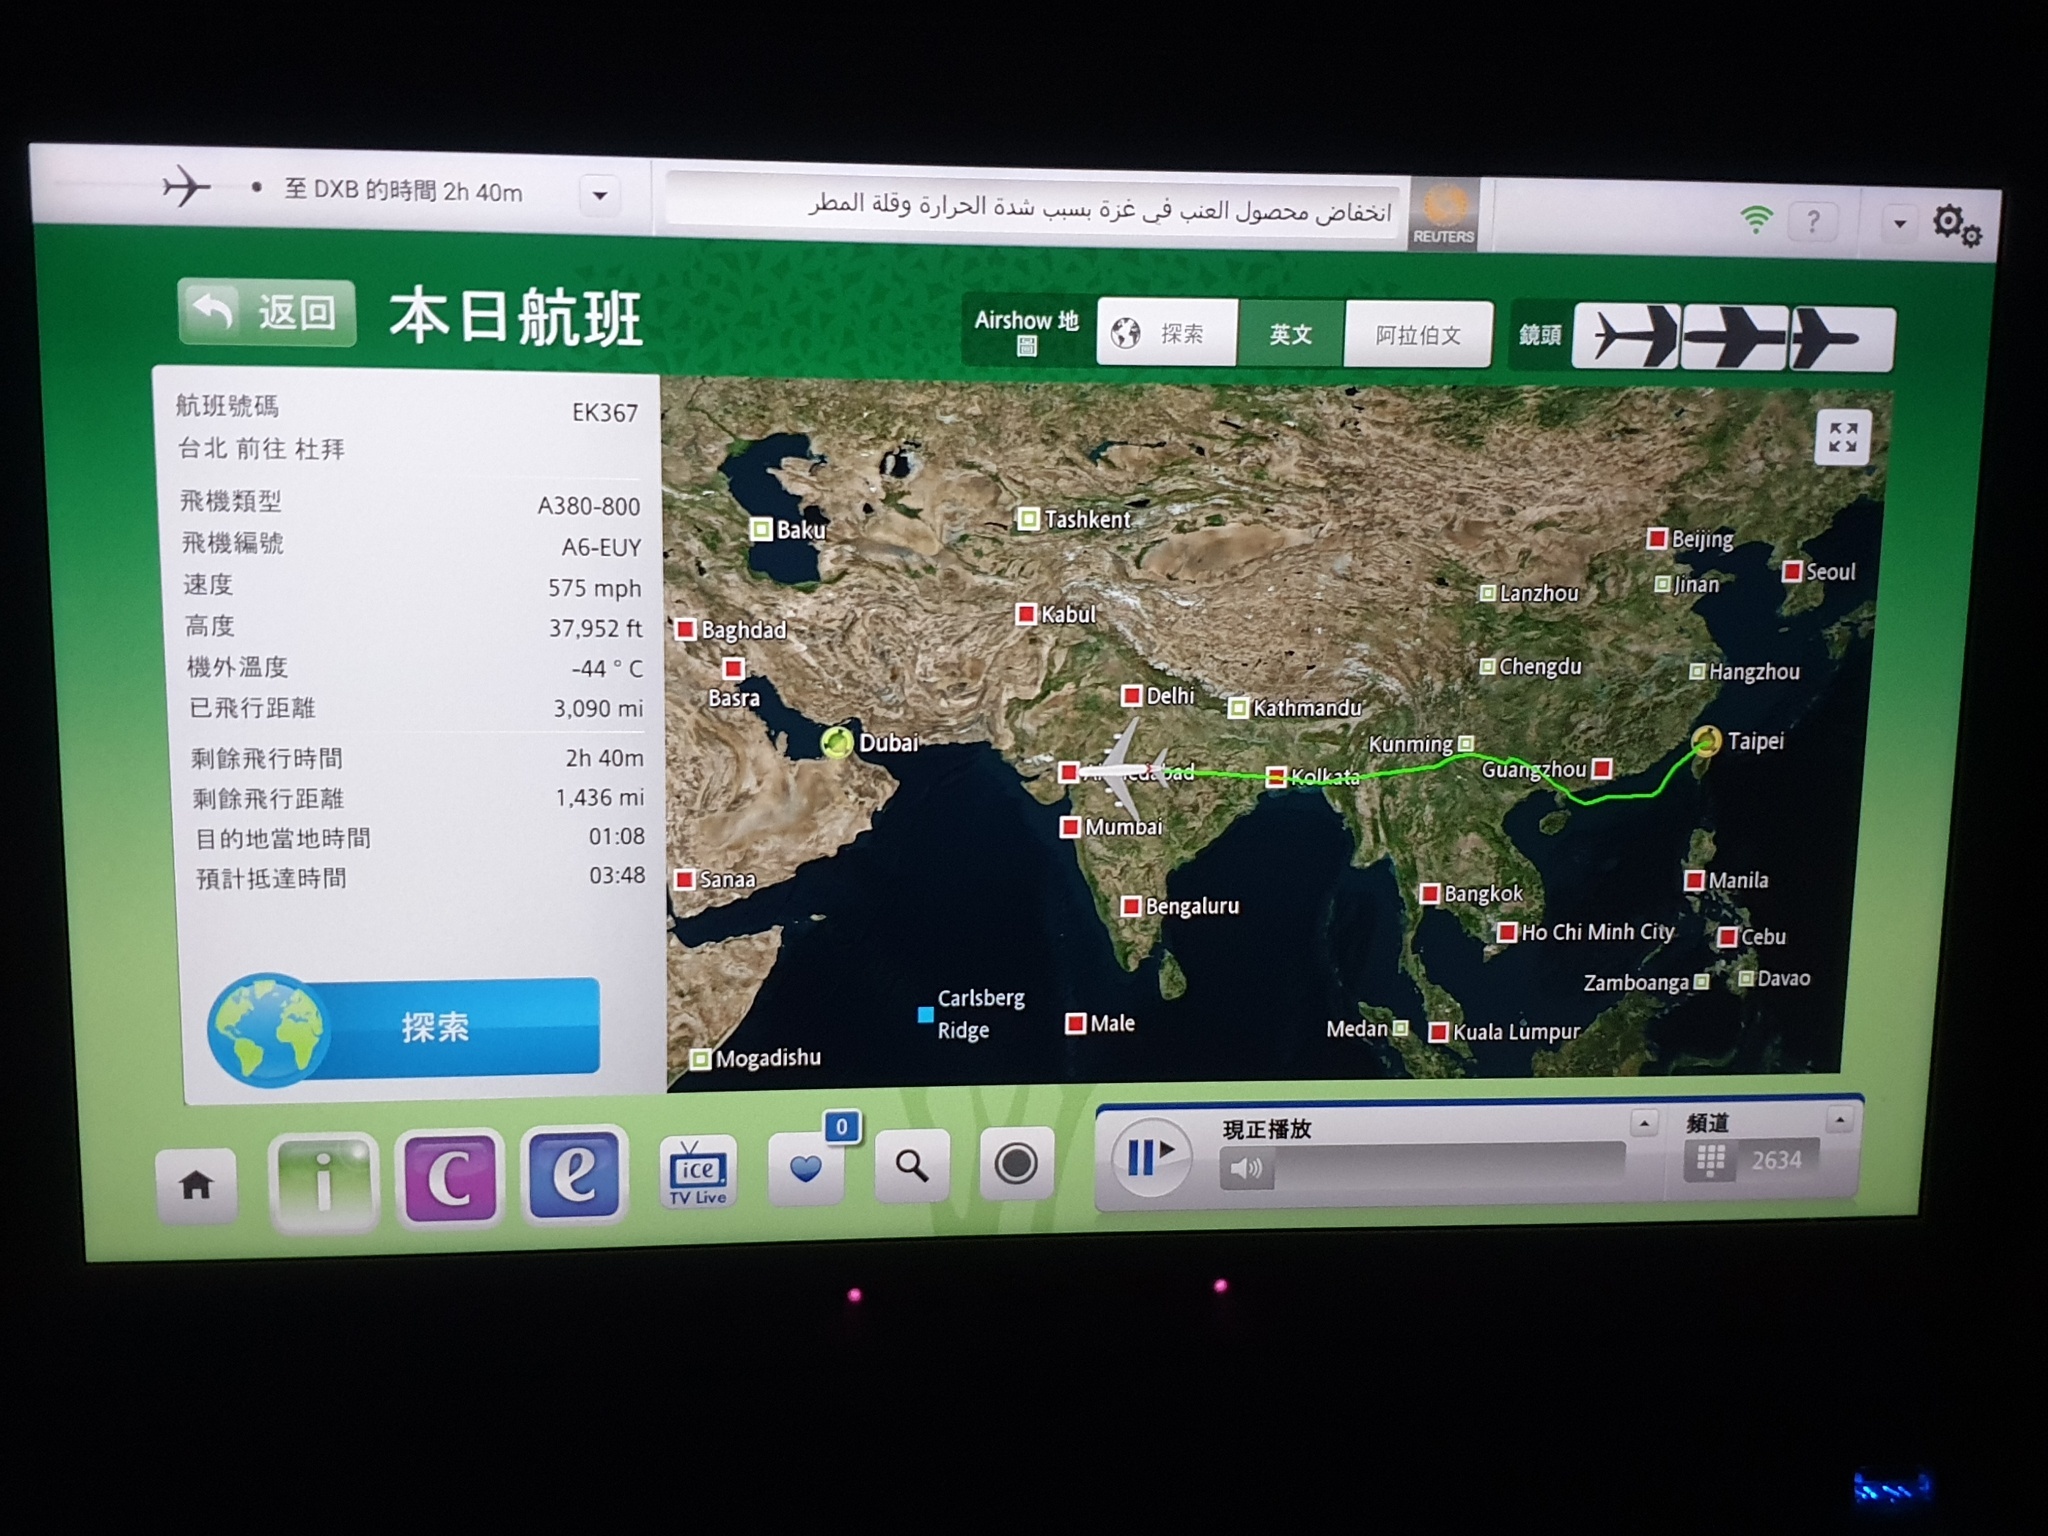Mute the audio speaker icon
Screen dimensions: 2048x1536
pos(1246,1168)
